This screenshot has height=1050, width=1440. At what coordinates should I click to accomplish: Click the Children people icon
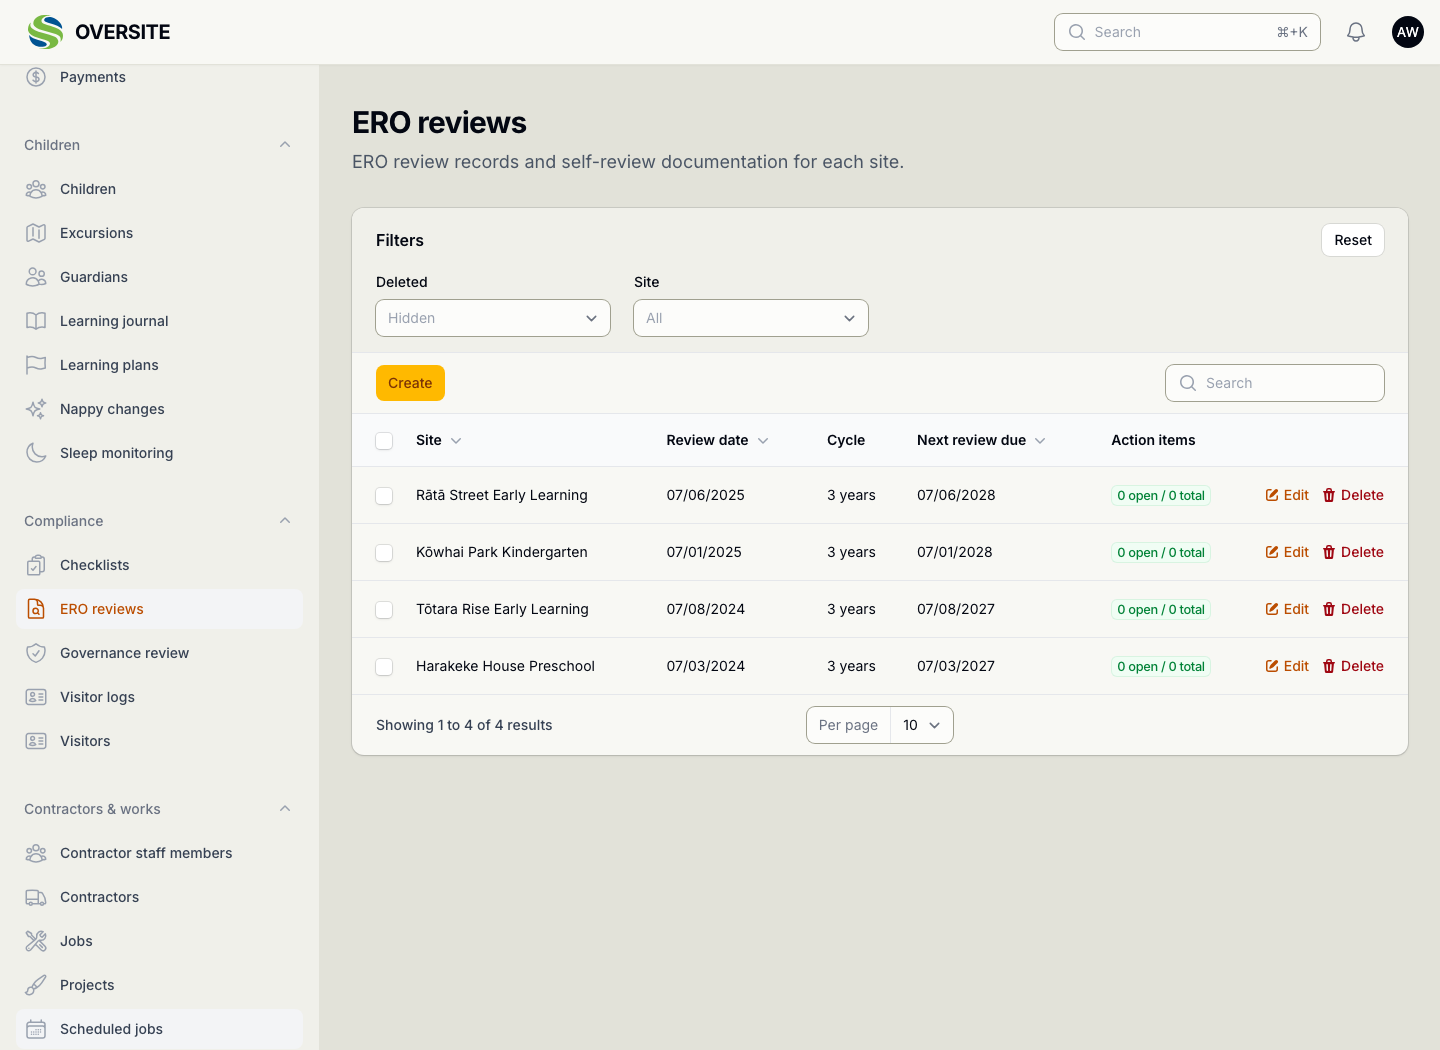coord(36,189)
